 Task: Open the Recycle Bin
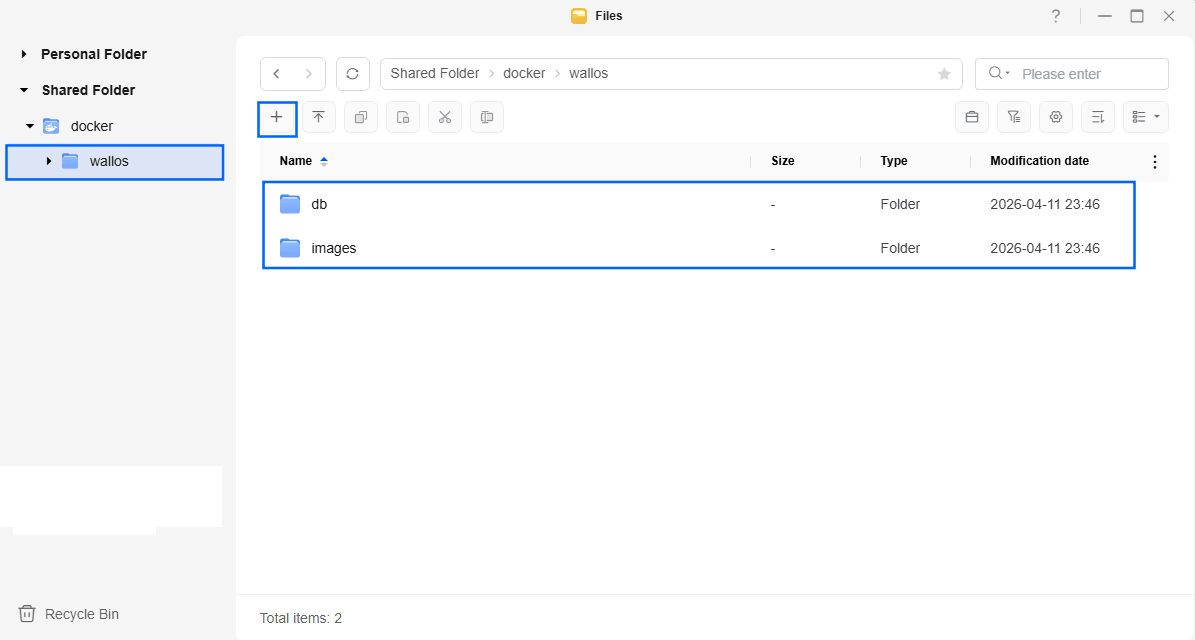(x=81, y=614)
